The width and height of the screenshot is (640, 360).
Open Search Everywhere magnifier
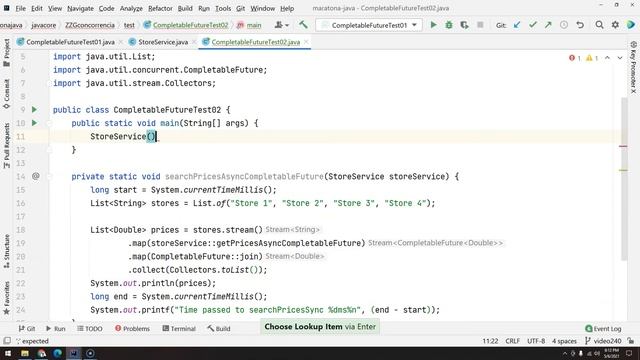point(599,25)
